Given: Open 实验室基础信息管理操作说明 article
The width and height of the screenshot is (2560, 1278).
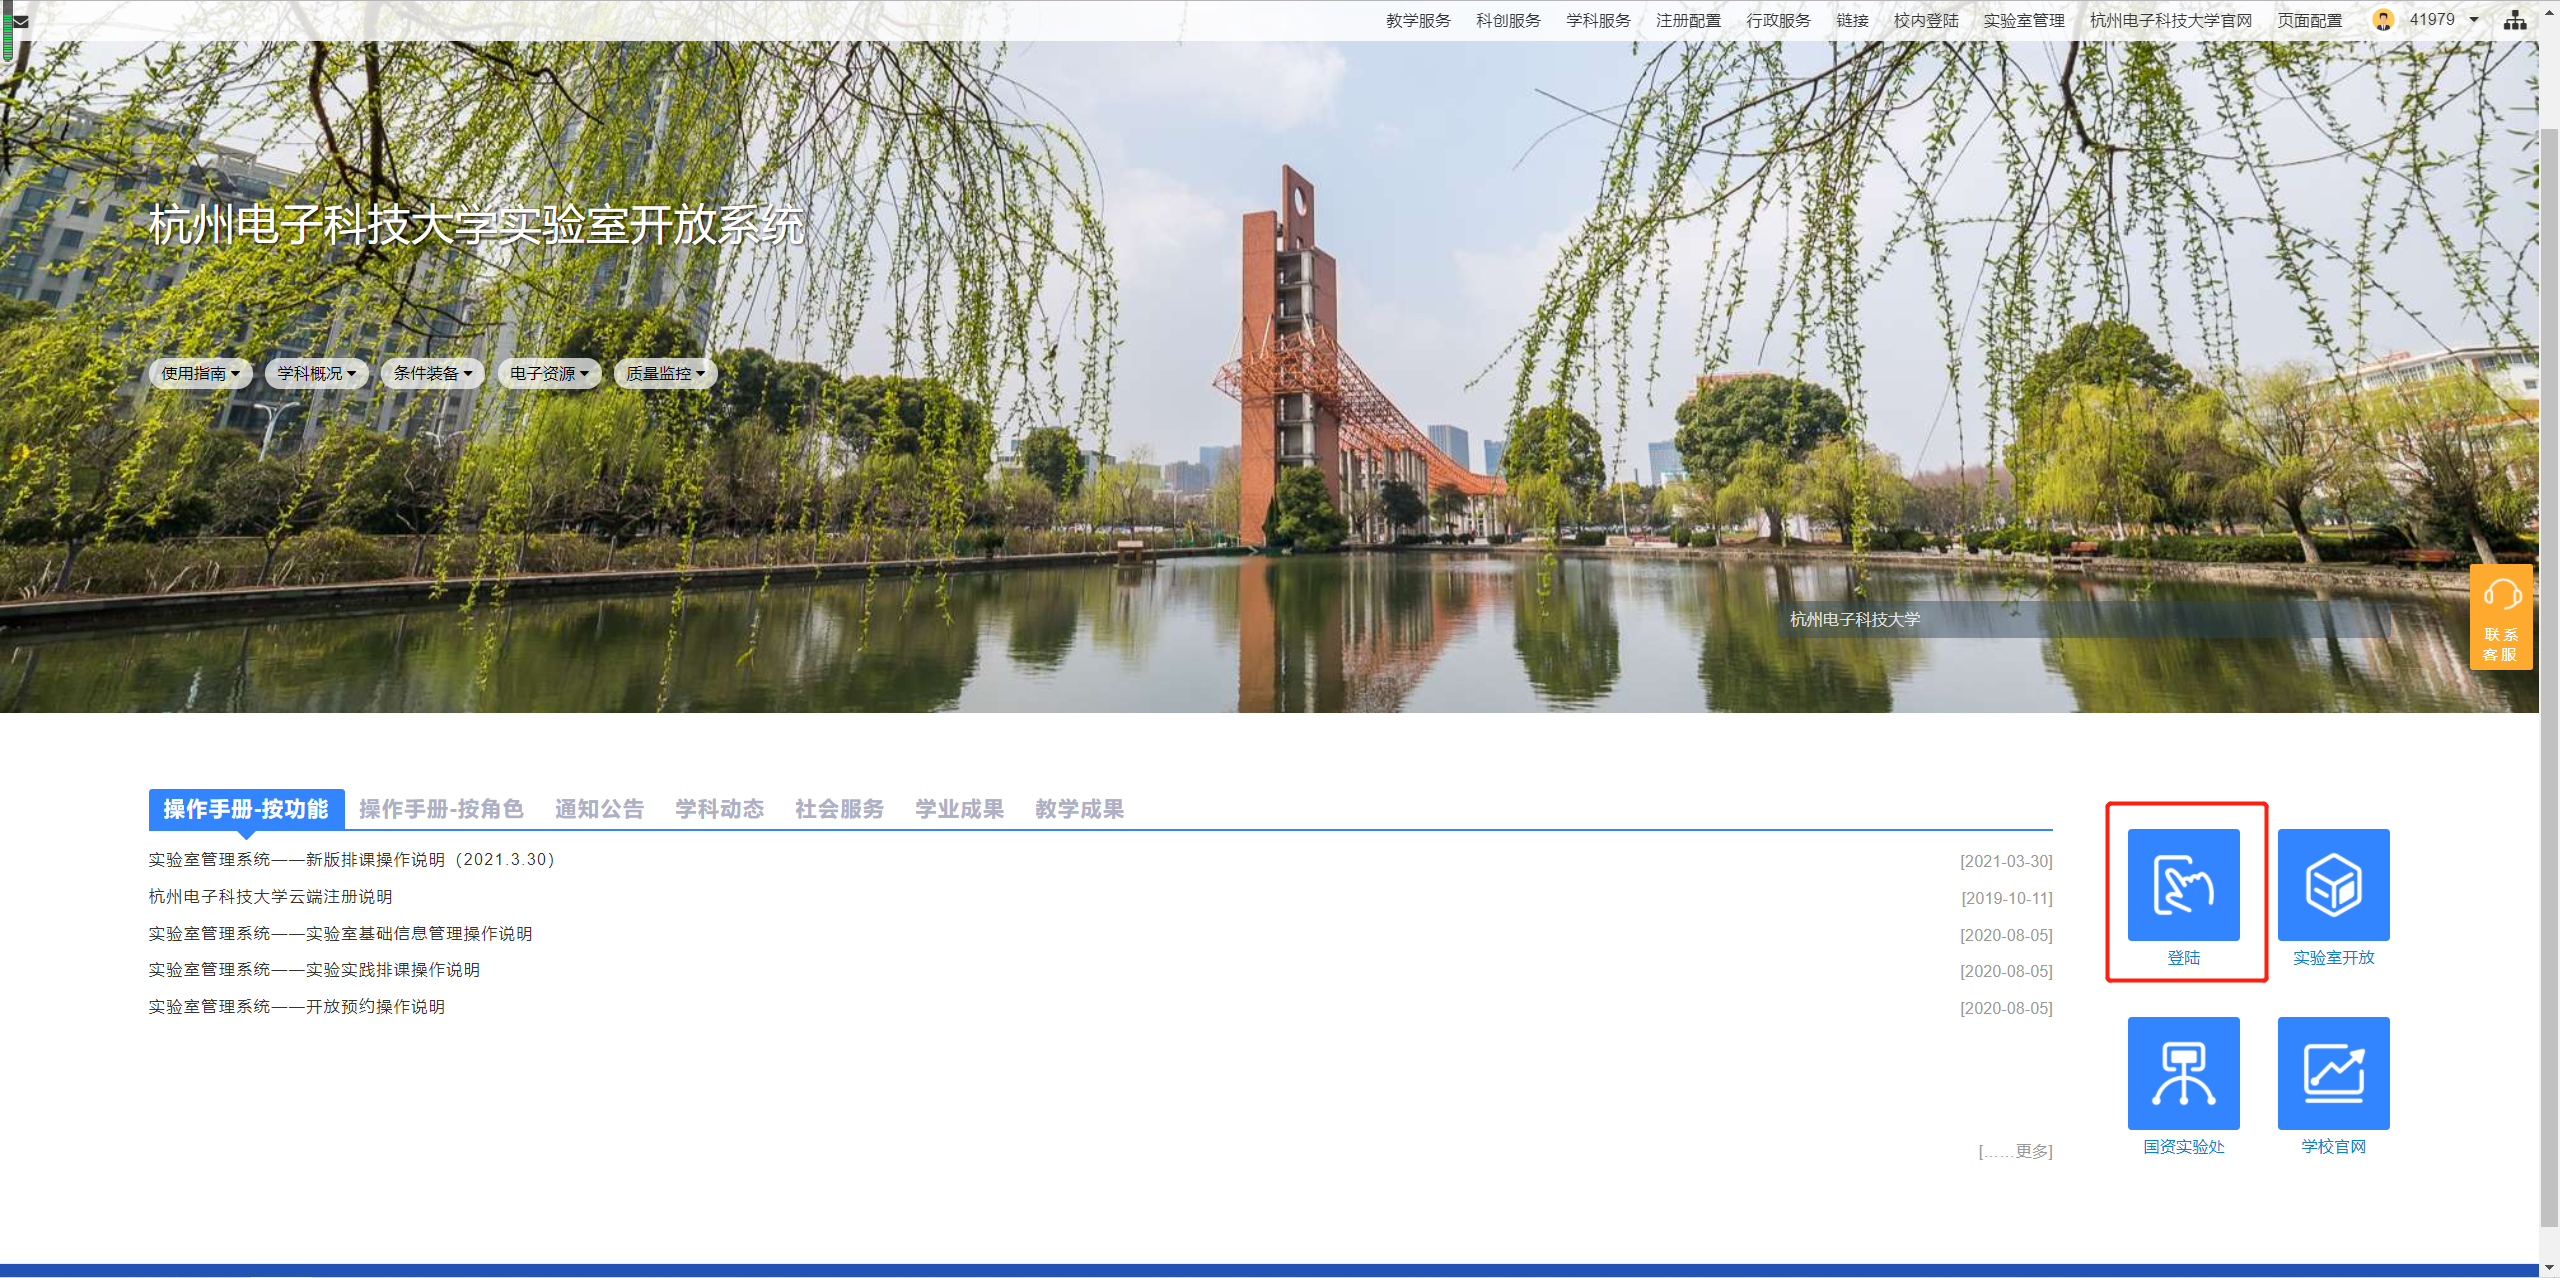Looking at the screenshot, I should point(340,934).
